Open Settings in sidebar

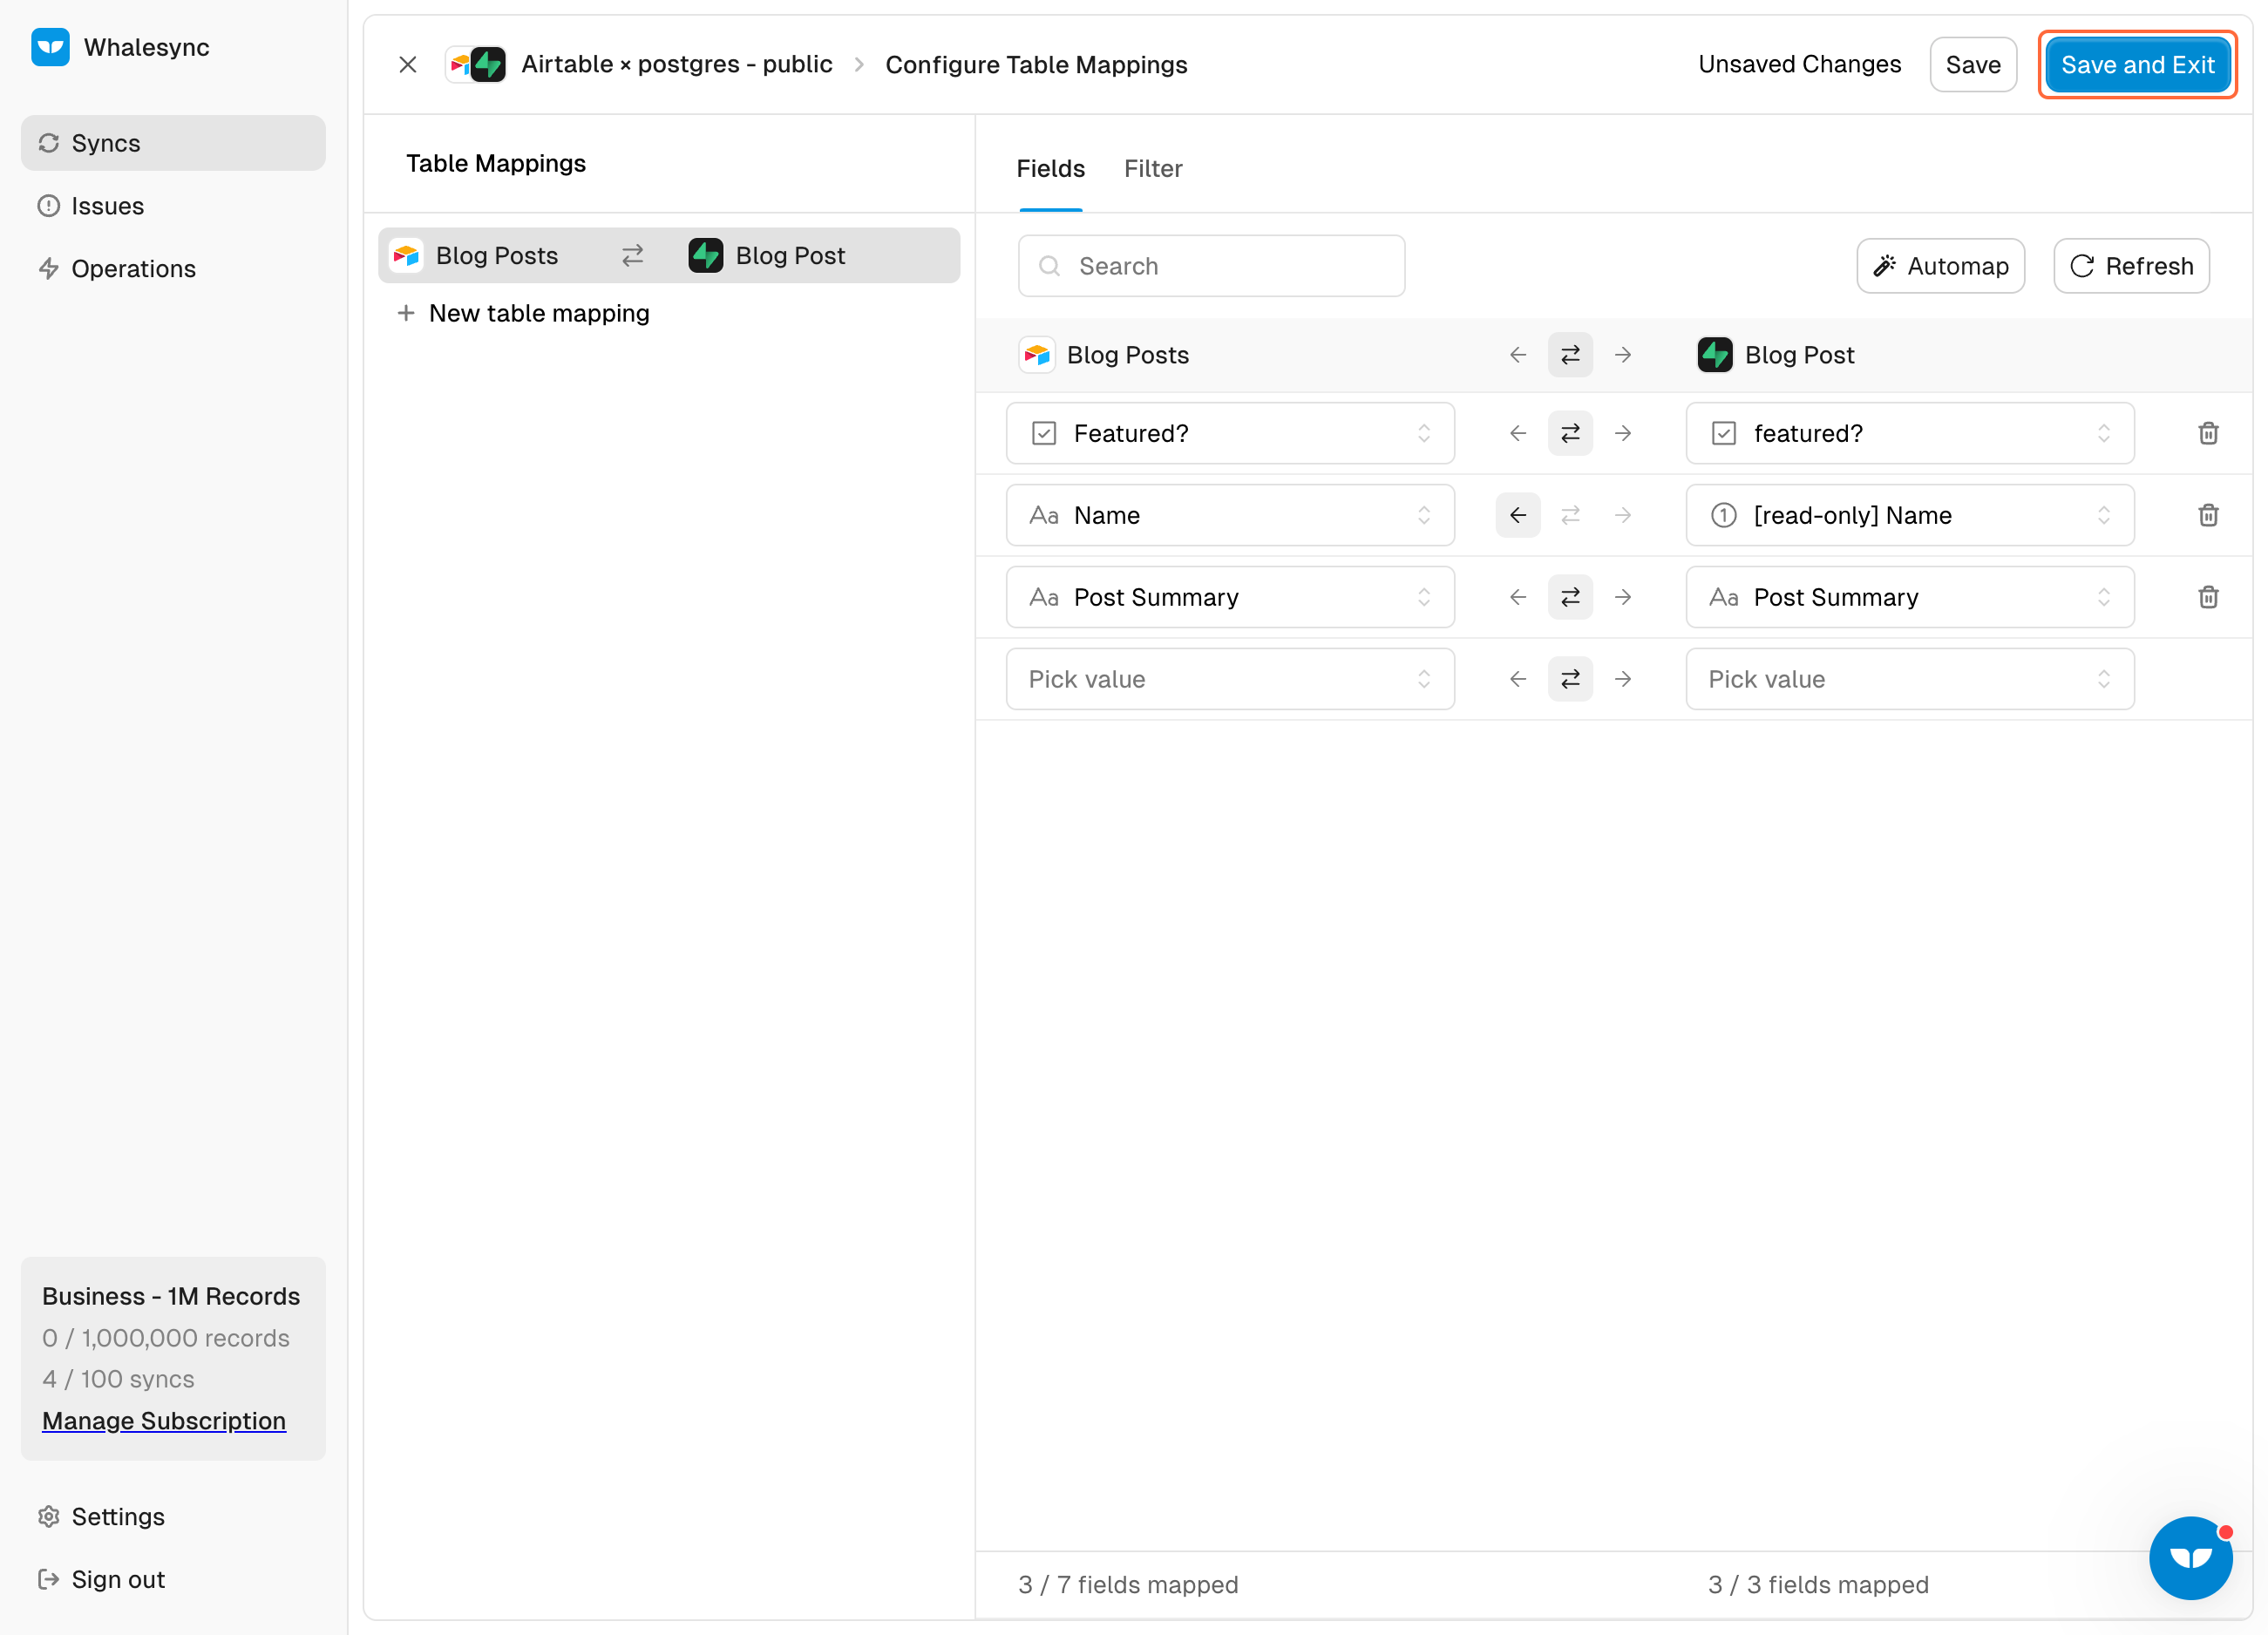pos(173,1516)
